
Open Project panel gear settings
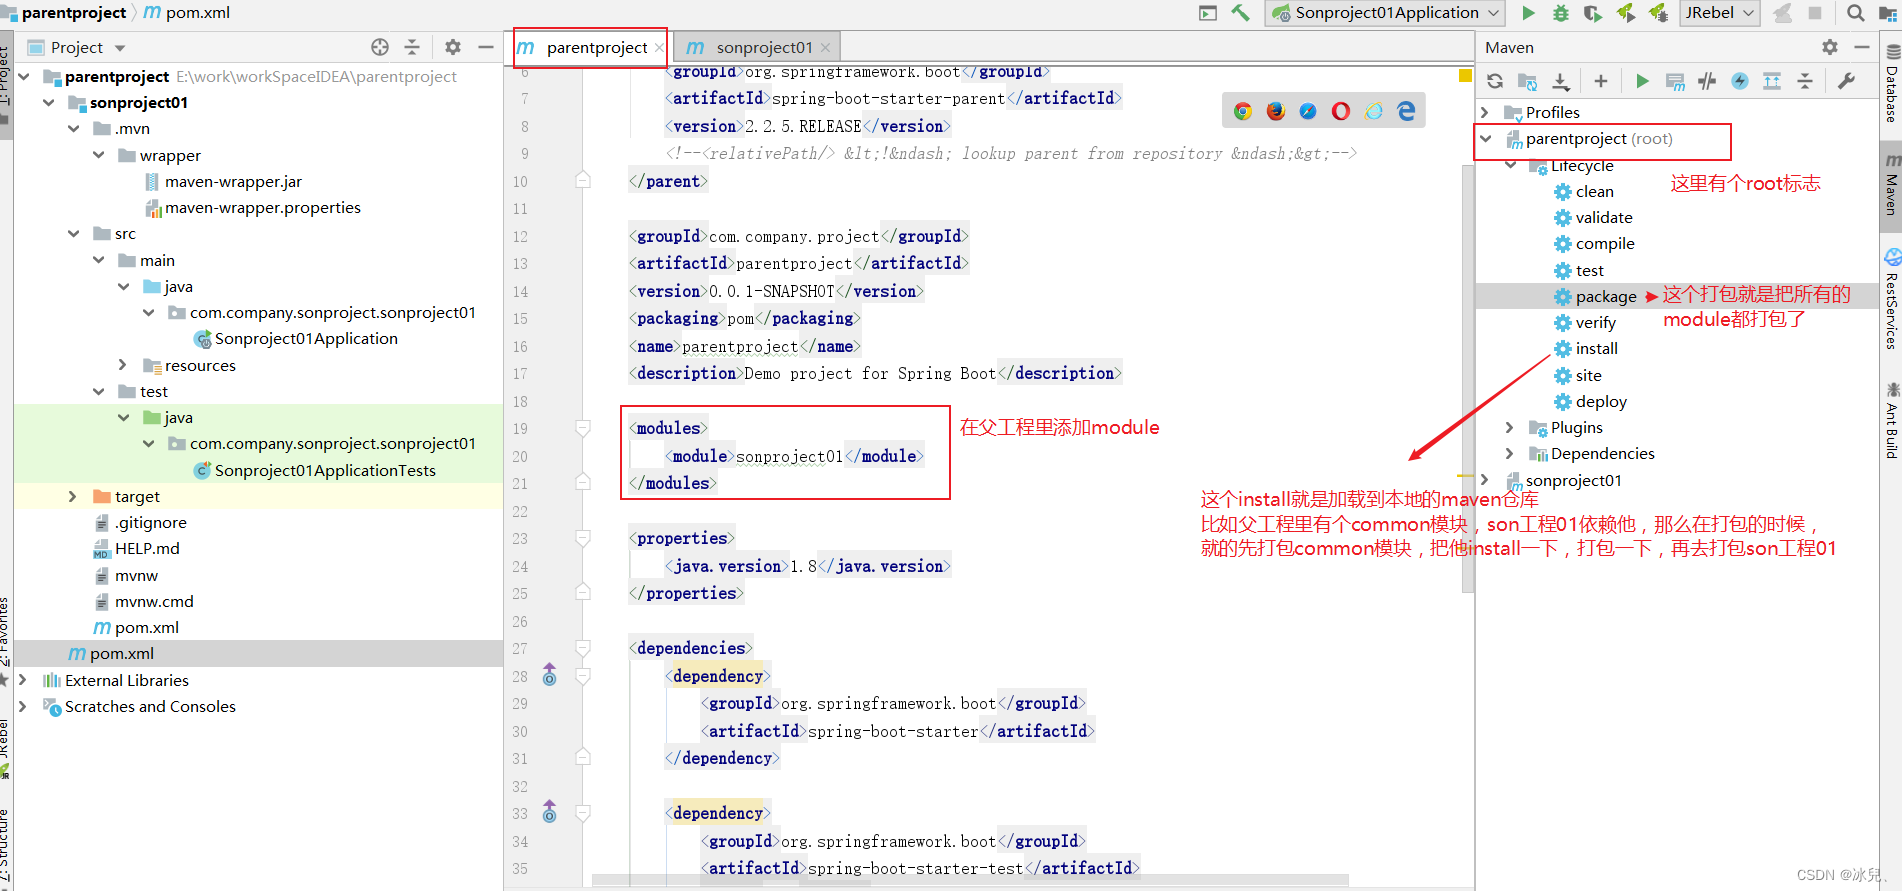(x=453, y=47)
